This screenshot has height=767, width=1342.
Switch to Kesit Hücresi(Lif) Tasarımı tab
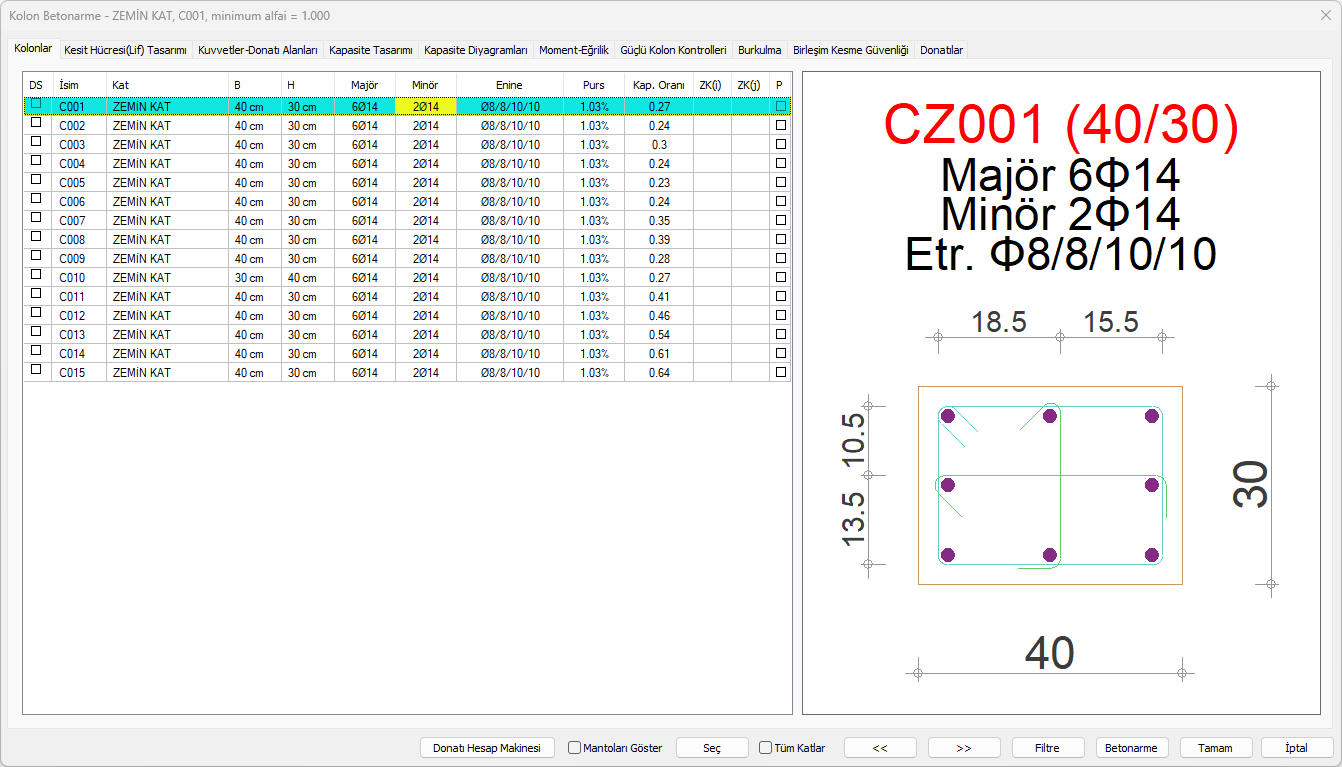[125, 50]
